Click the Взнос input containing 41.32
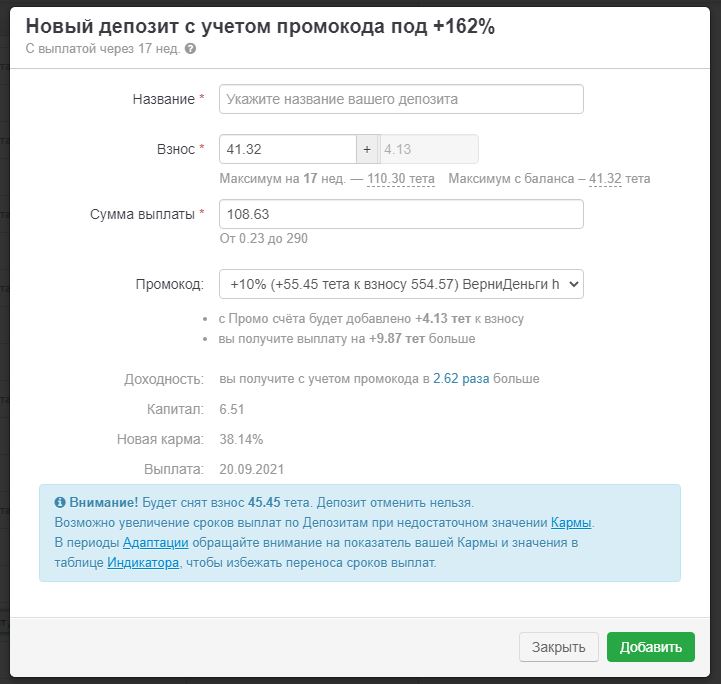Screen dimensions: 721x684 point(287,149)
